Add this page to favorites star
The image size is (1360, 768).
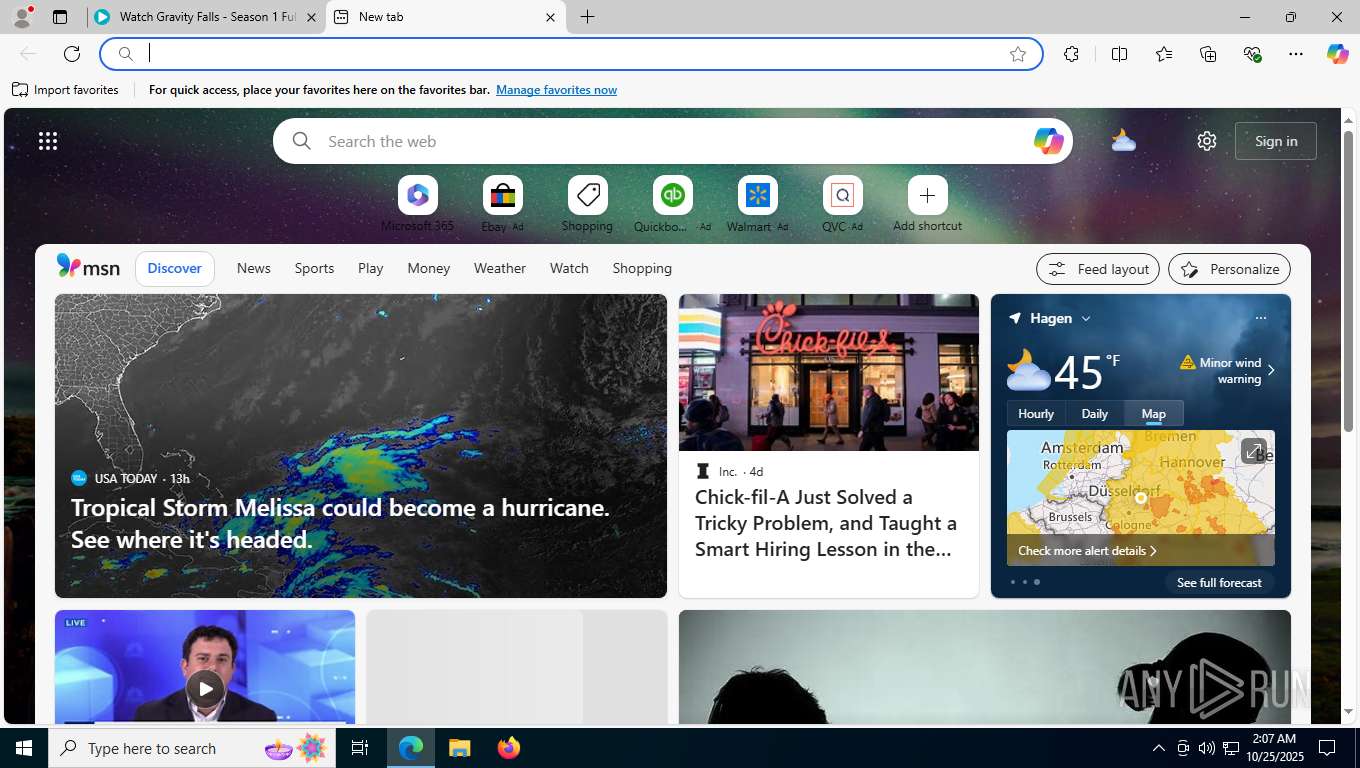tap(1018, 54)
